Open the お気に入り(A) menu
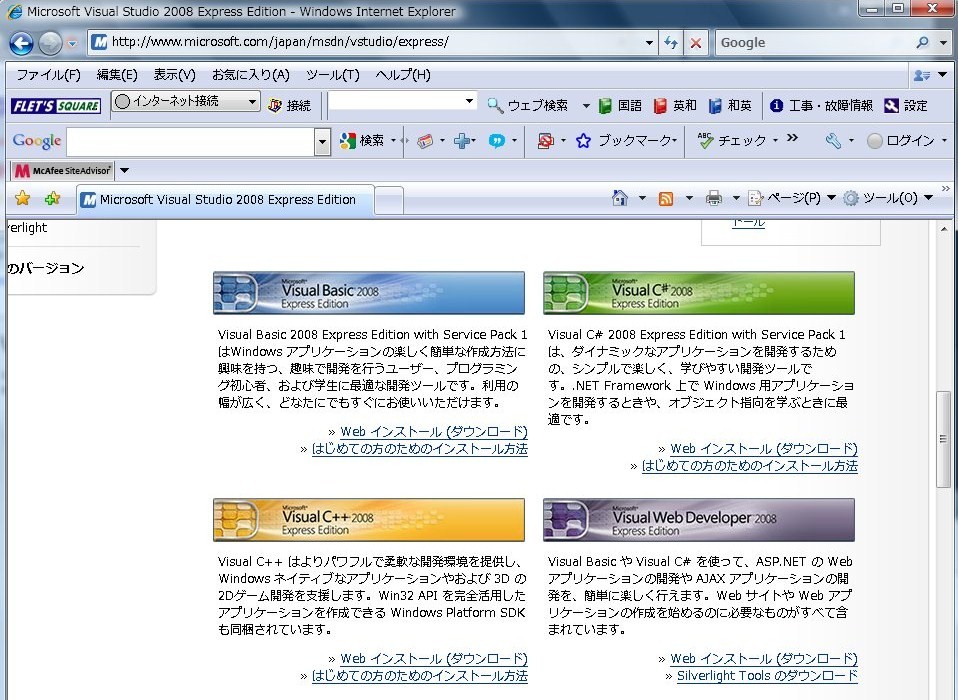This screenshot has height=700, width=958. pyautogui.click(x=250, y=75)
